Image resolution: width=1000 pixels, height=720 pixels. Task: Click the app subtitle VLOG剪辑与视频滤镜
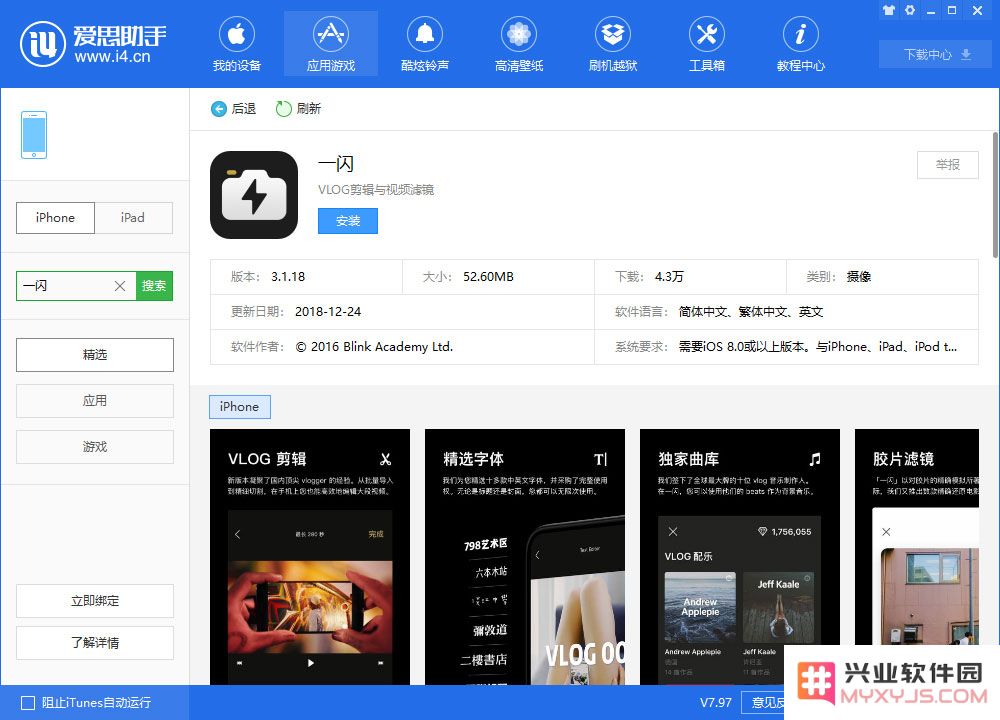(376, 190)
